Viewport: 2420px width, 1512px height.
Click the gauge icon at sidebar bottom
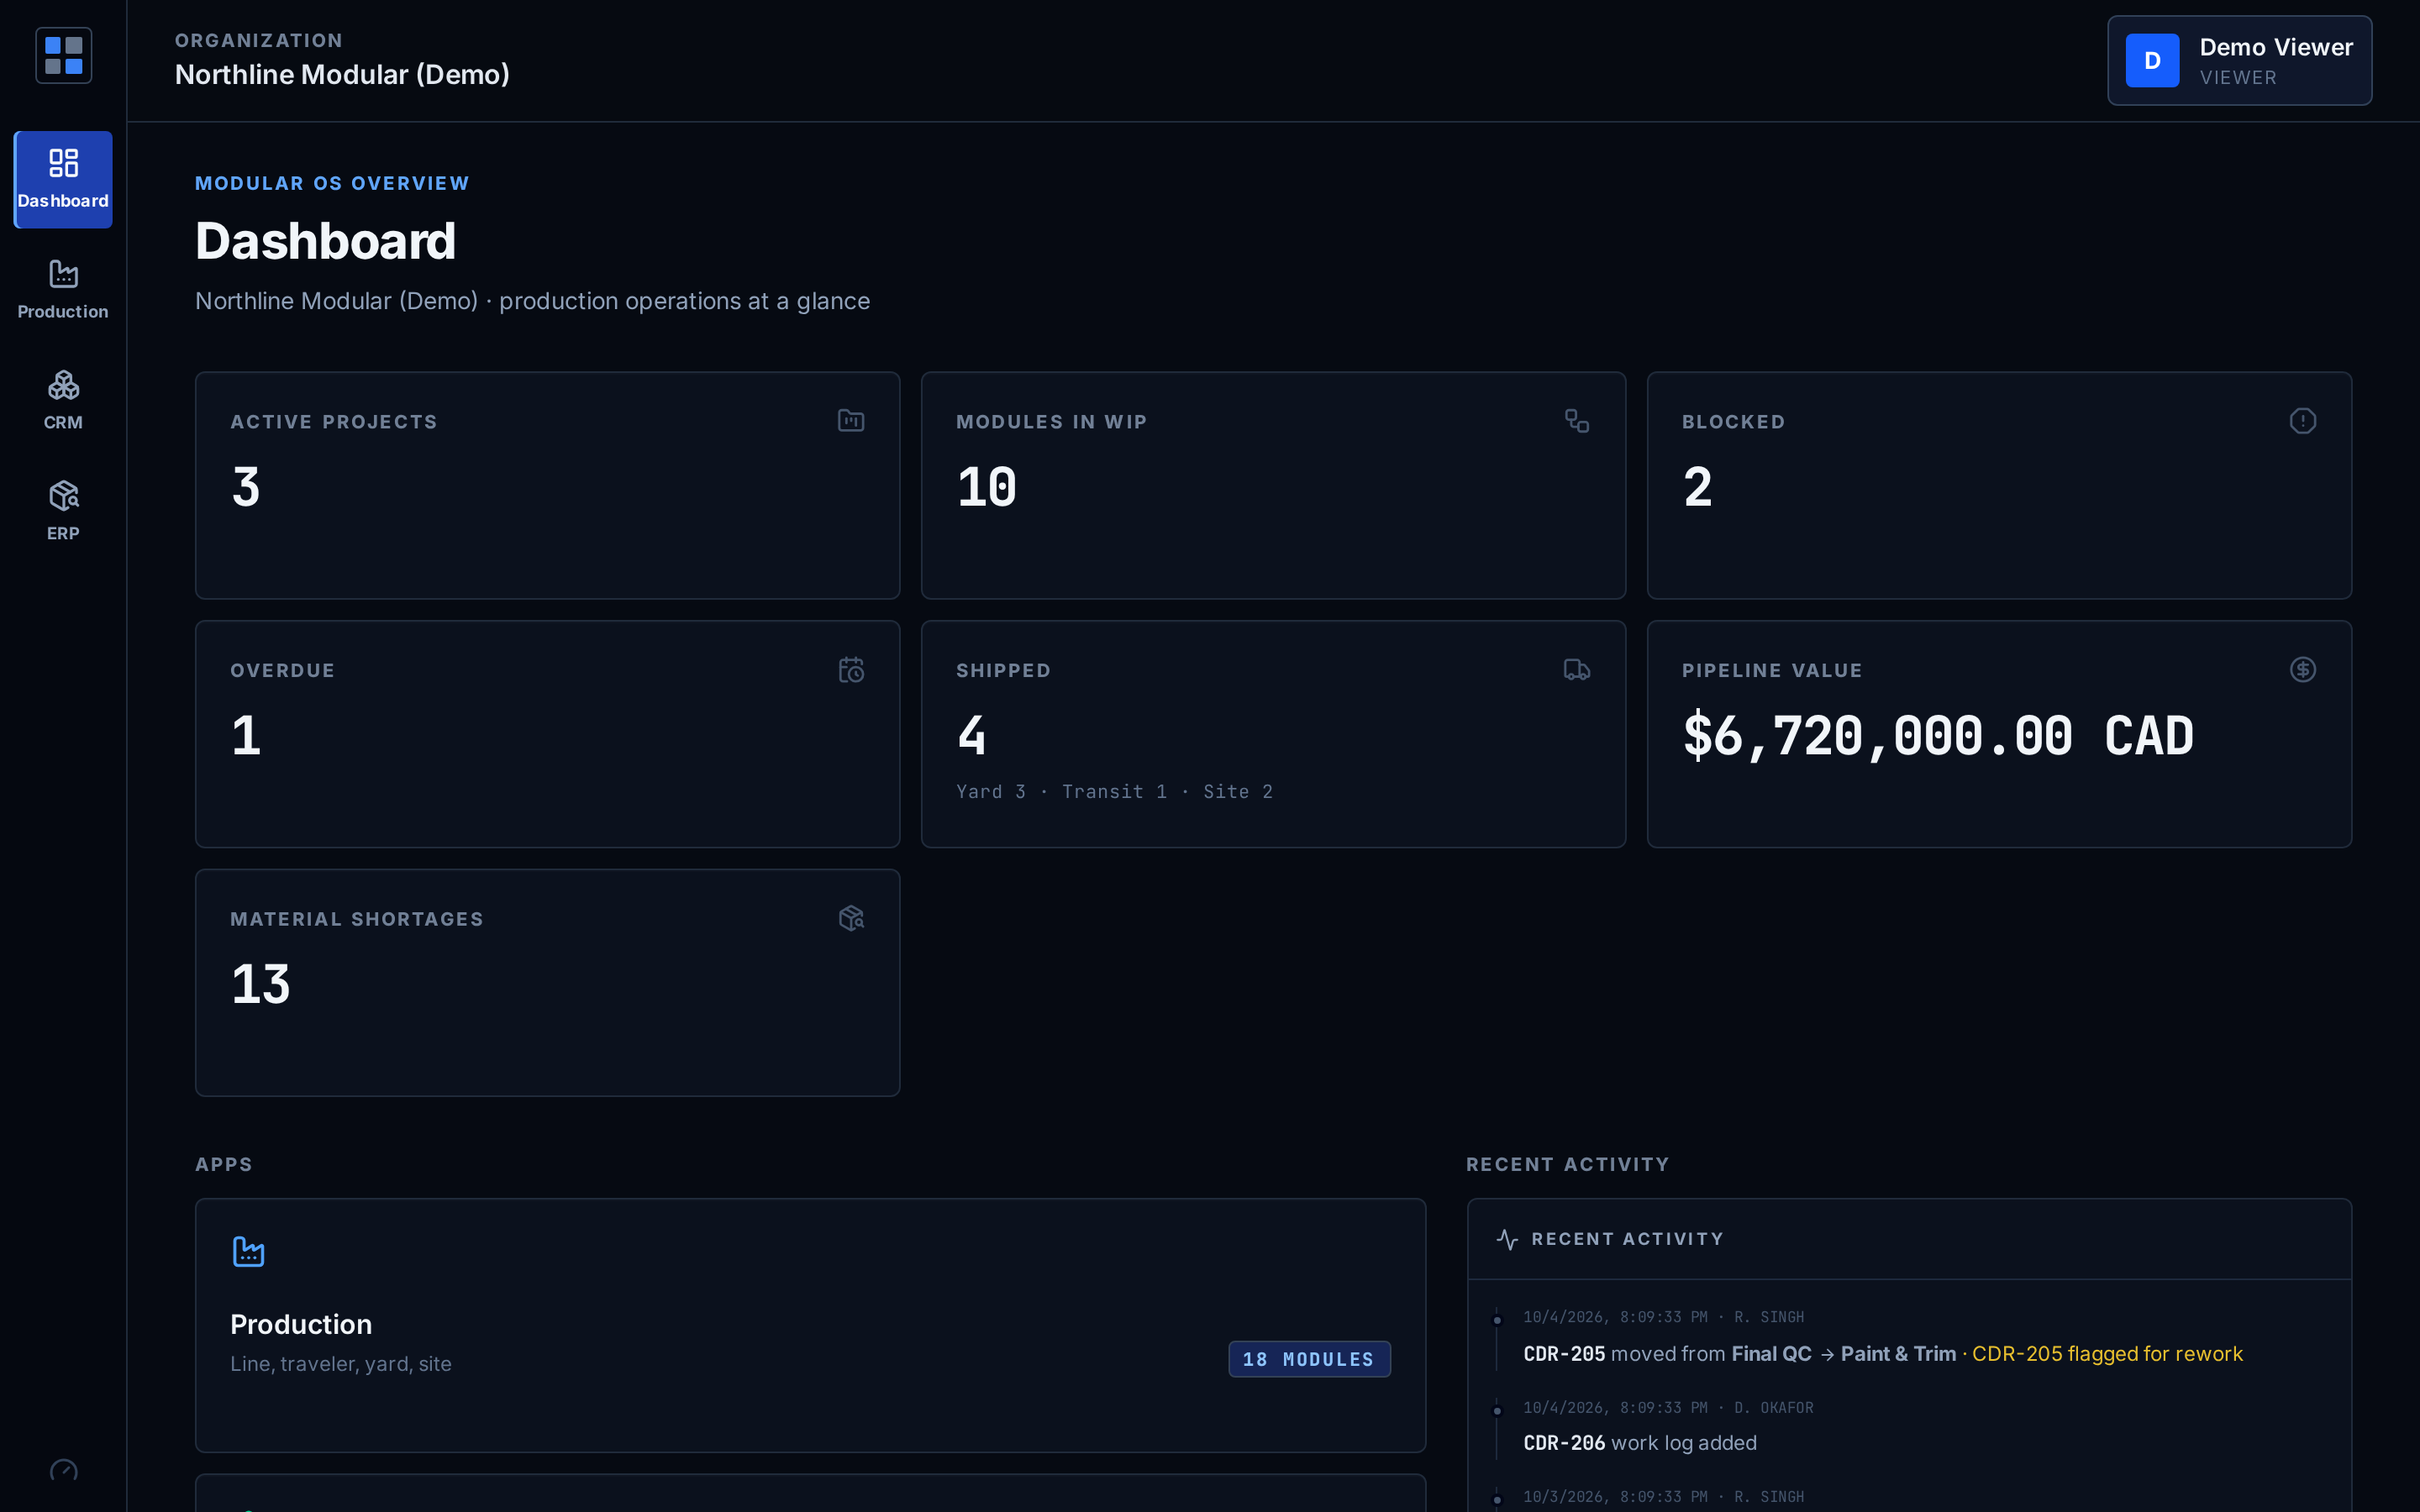[x=63, y=1471]
